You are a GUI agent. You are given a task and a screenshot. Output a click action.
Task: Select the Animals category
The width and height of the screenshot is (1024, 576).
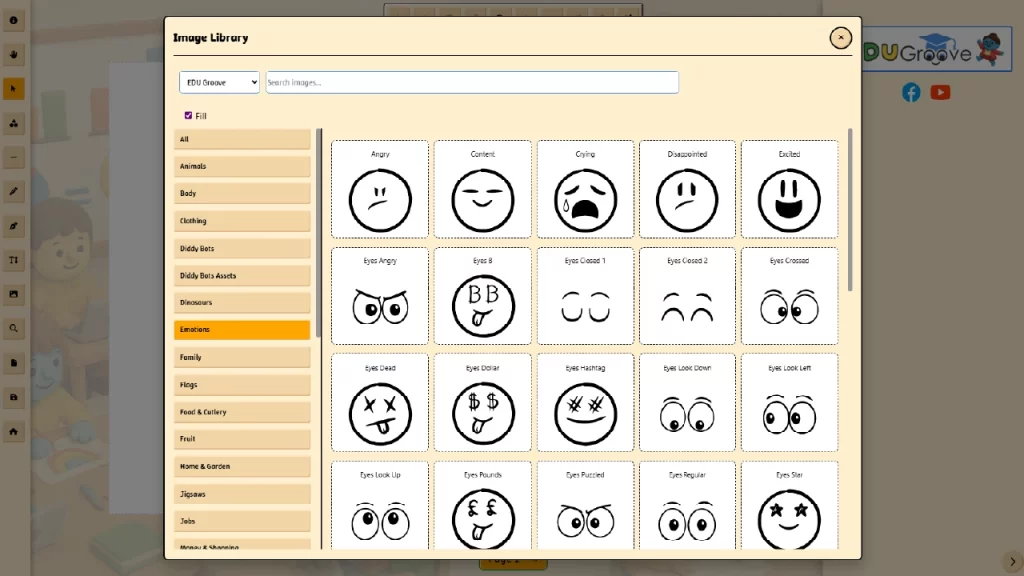[242, 167]
